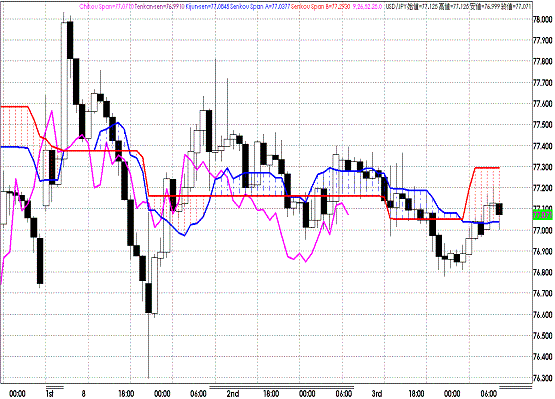Click the 76.500 price axis label
This screenshot has width=555, height=399.
542,336
